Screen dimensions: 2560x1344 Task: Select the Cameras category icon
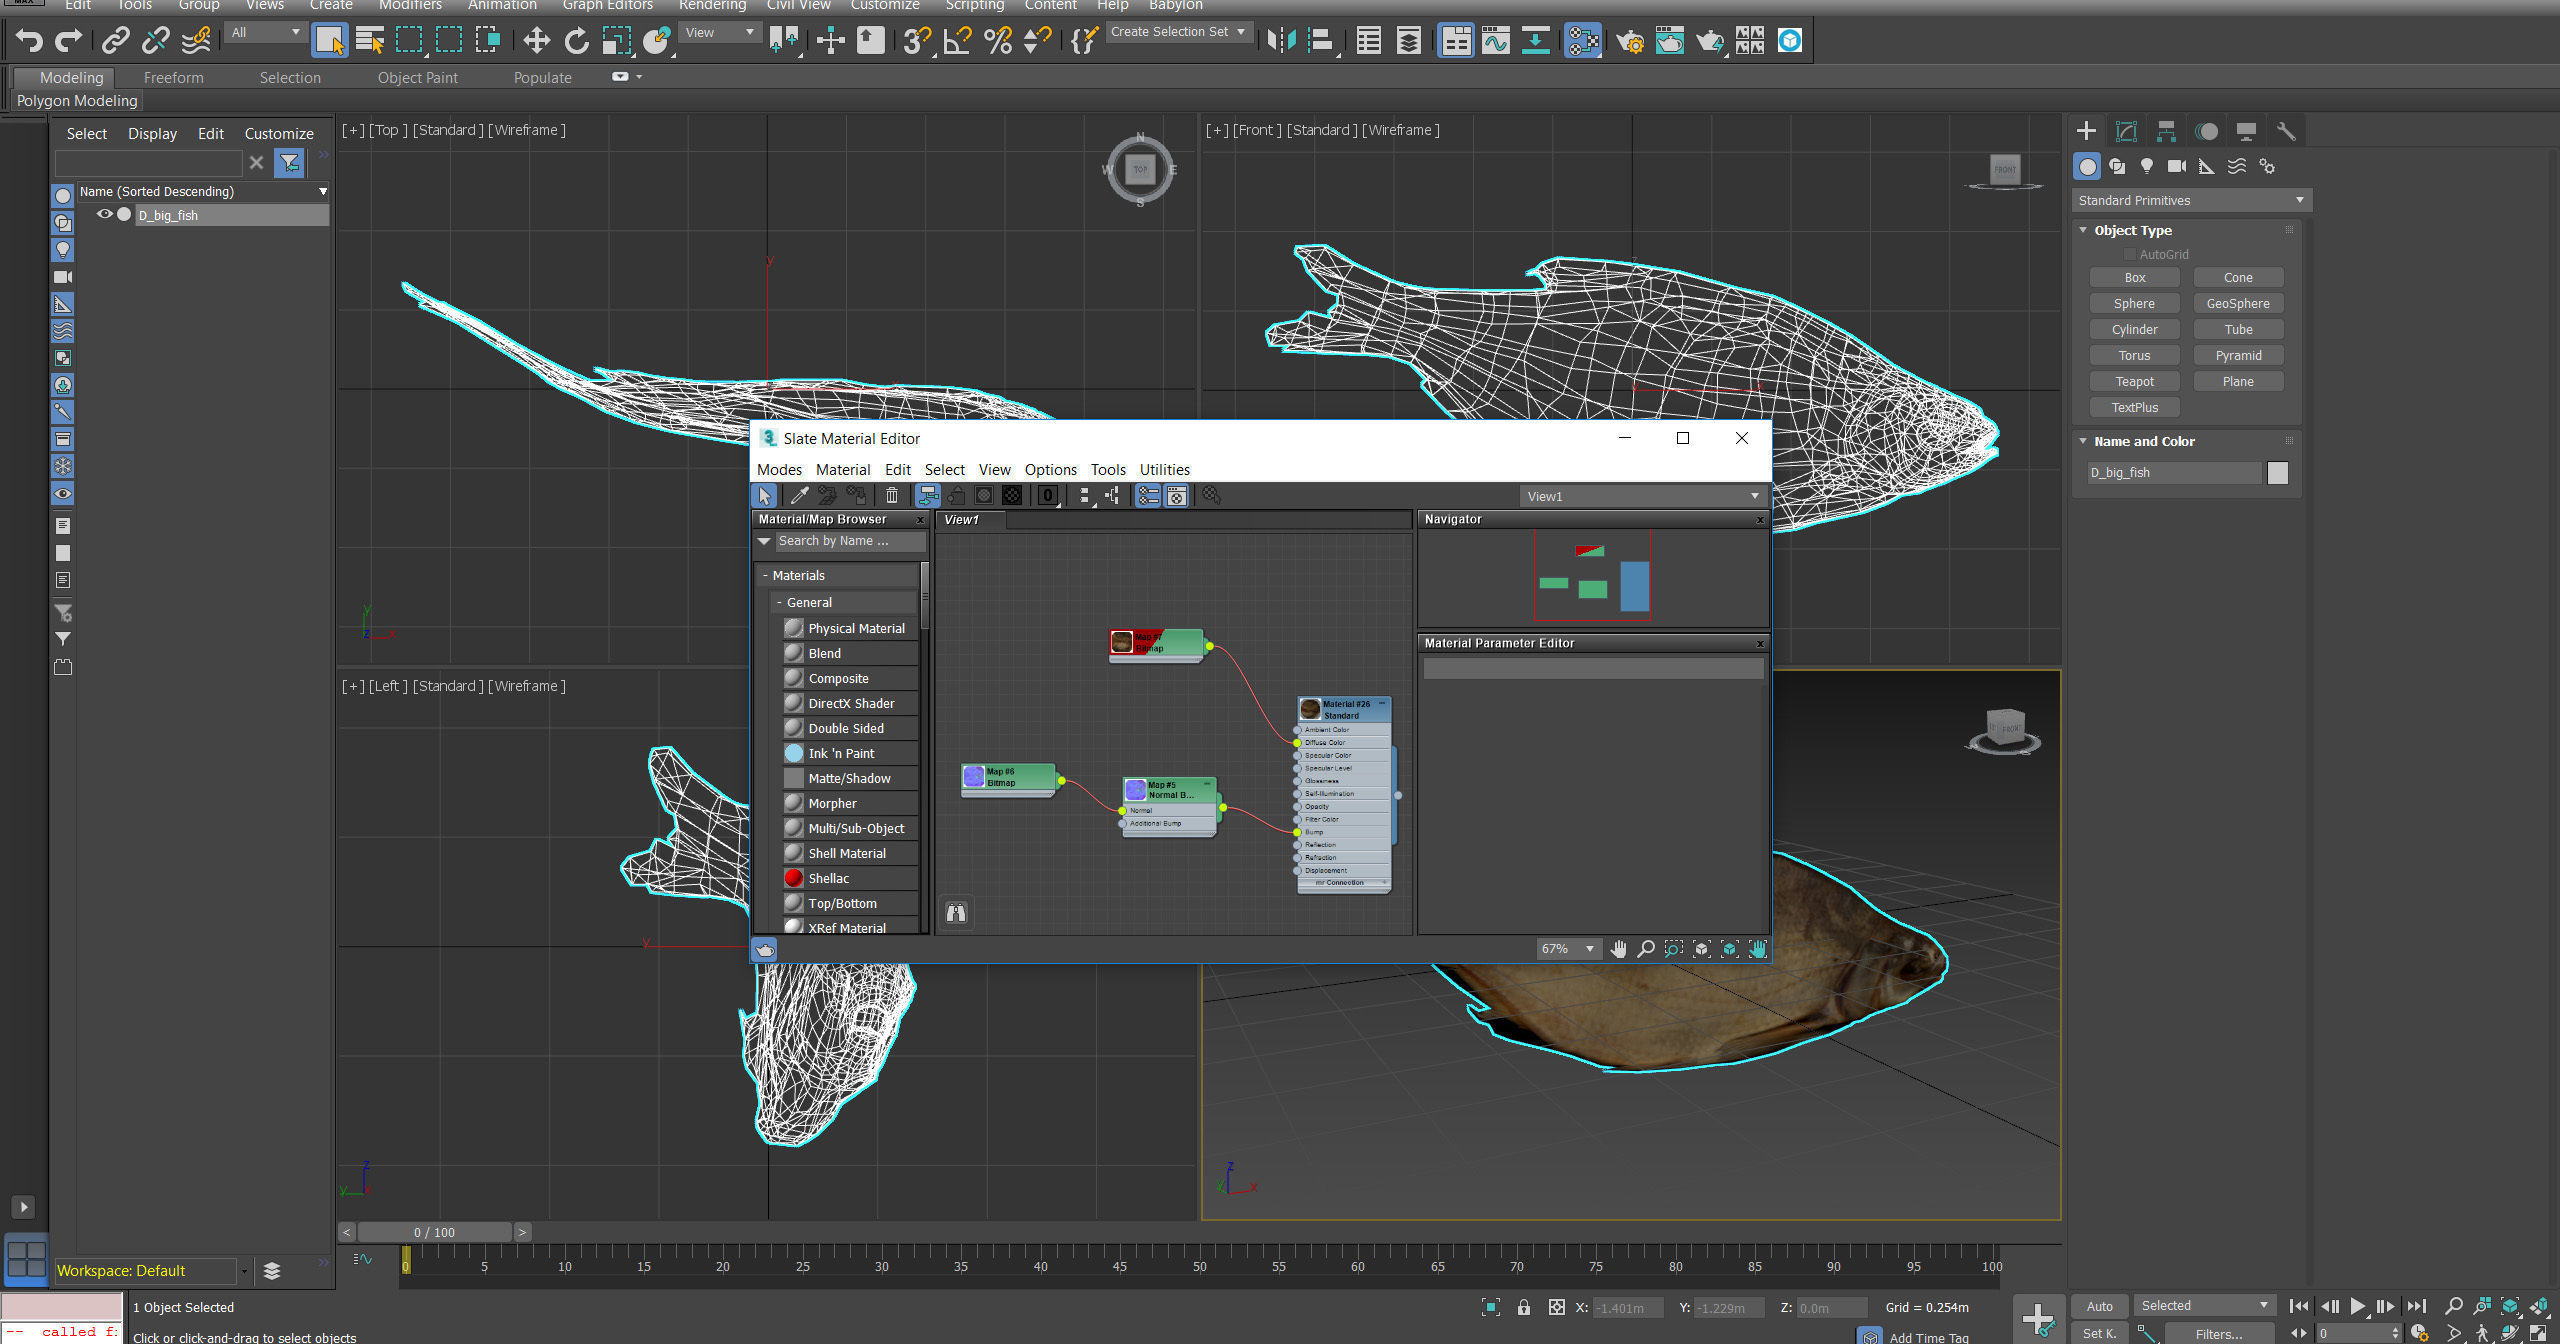point(2177,167)
